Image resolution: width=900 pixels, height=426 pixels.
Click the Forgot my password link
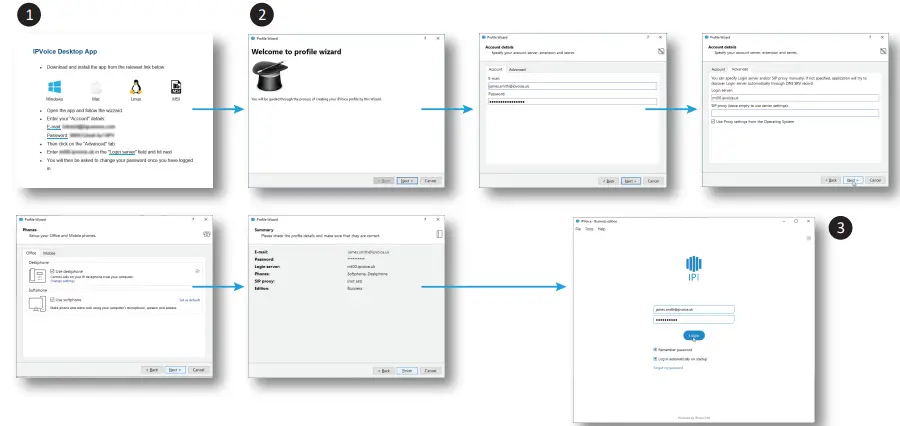point(668,368)
